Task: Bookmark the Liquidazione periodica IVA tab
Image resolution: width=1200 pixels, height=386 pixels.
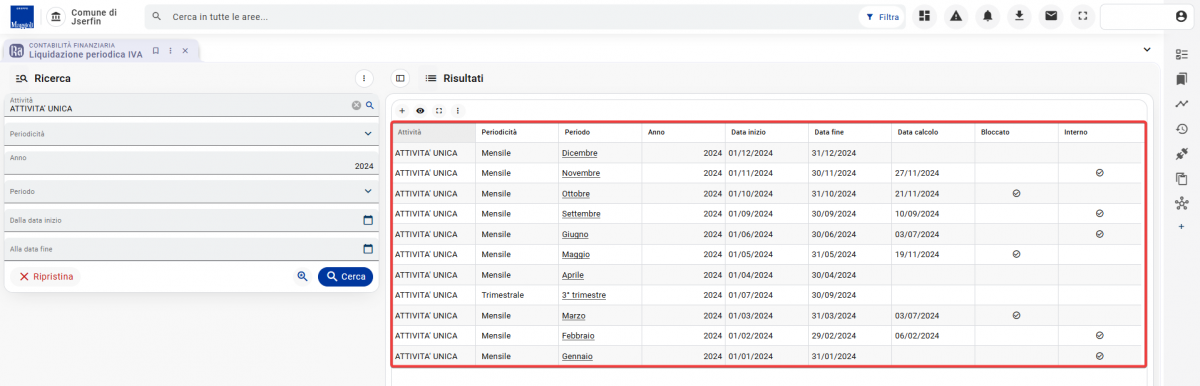Action: coord(155,50)
